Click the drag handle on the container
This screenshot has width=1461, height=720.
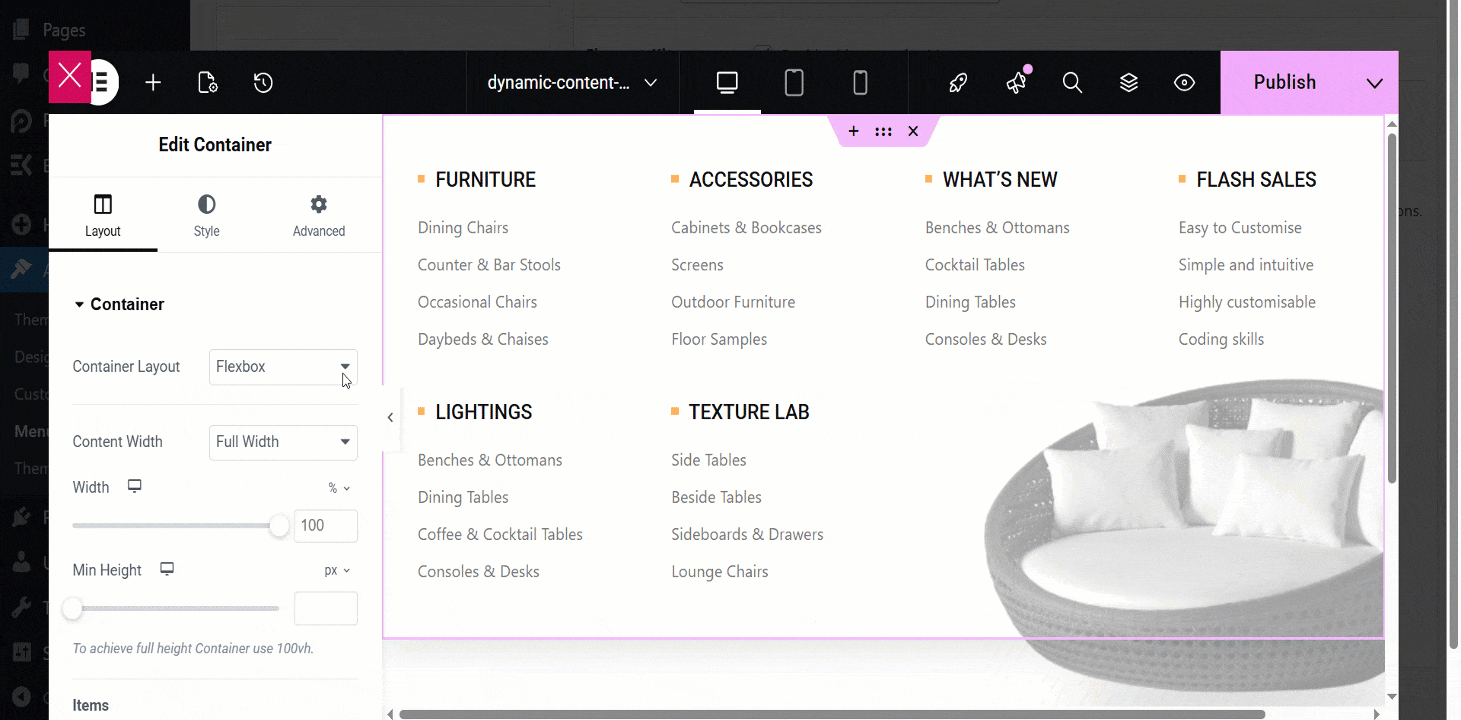click(883, 131)
